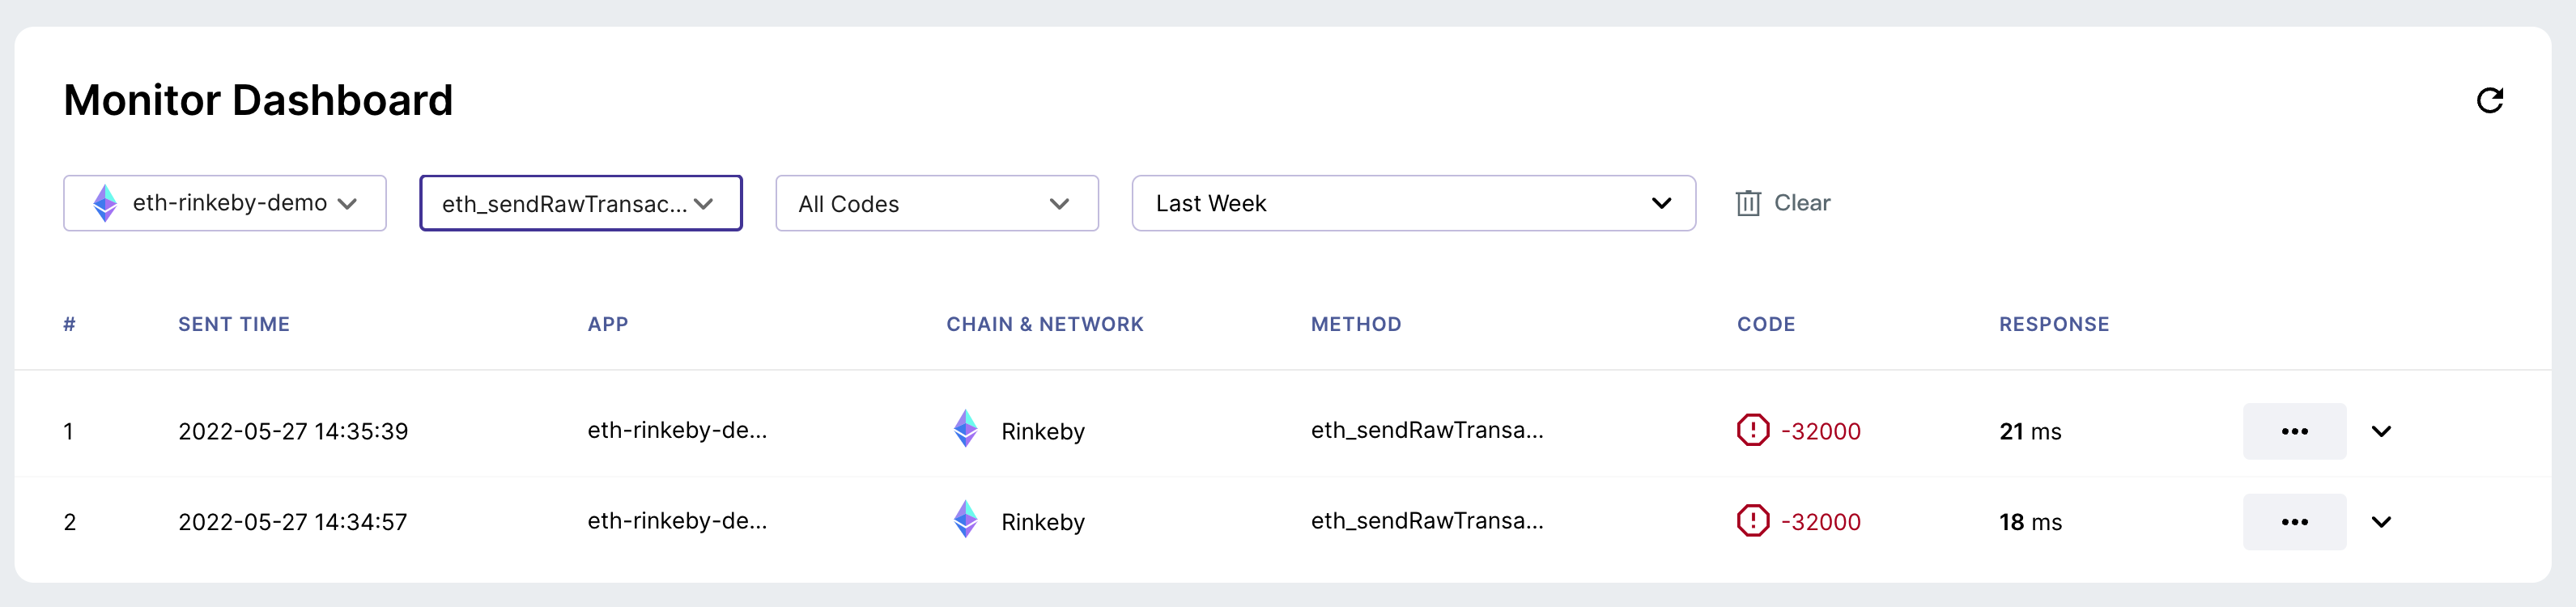Viewport: 2576px width, 607px height.
Task: Expand row 1 details with the chevron
Action: point(2381,431)
